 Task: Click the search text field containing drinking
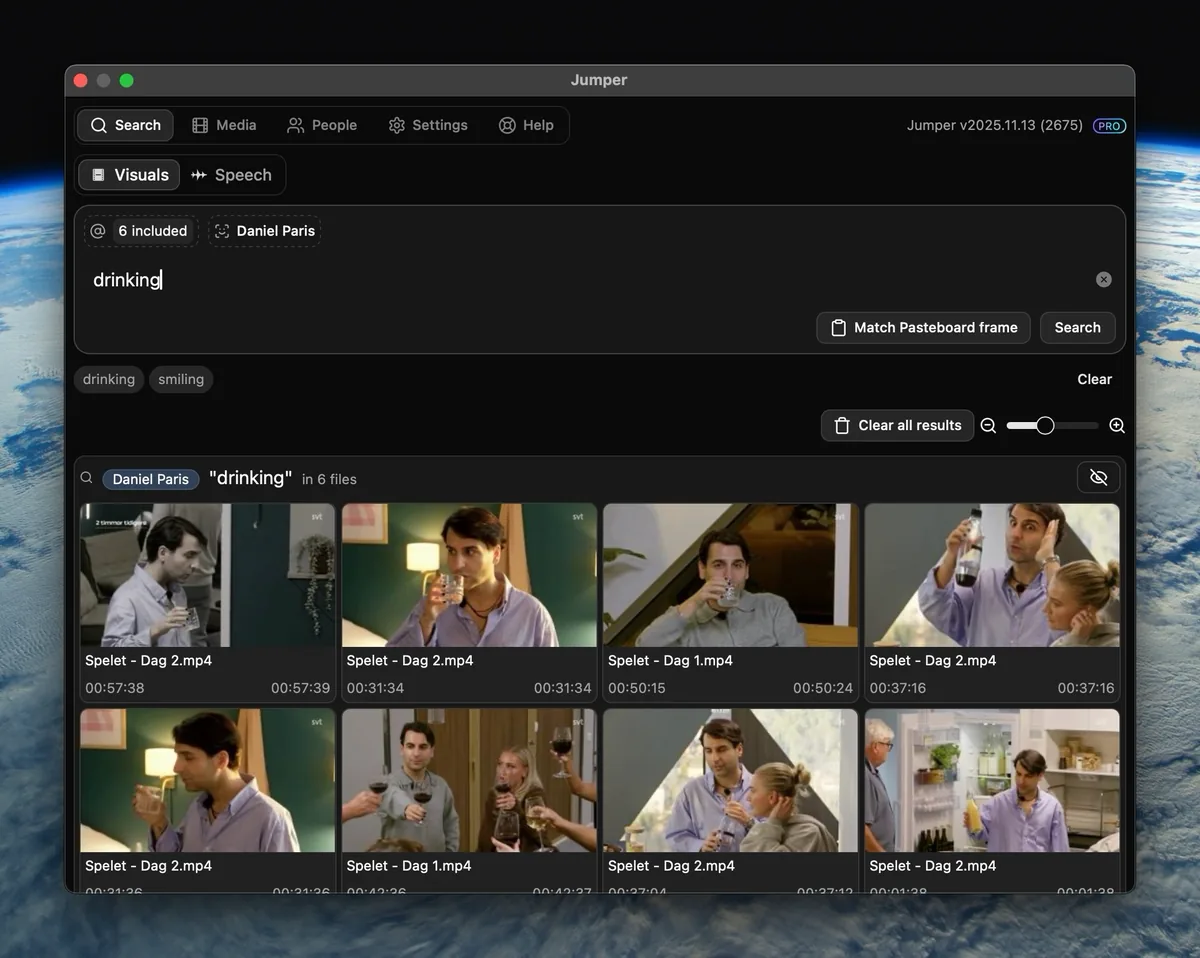(588, 280)
